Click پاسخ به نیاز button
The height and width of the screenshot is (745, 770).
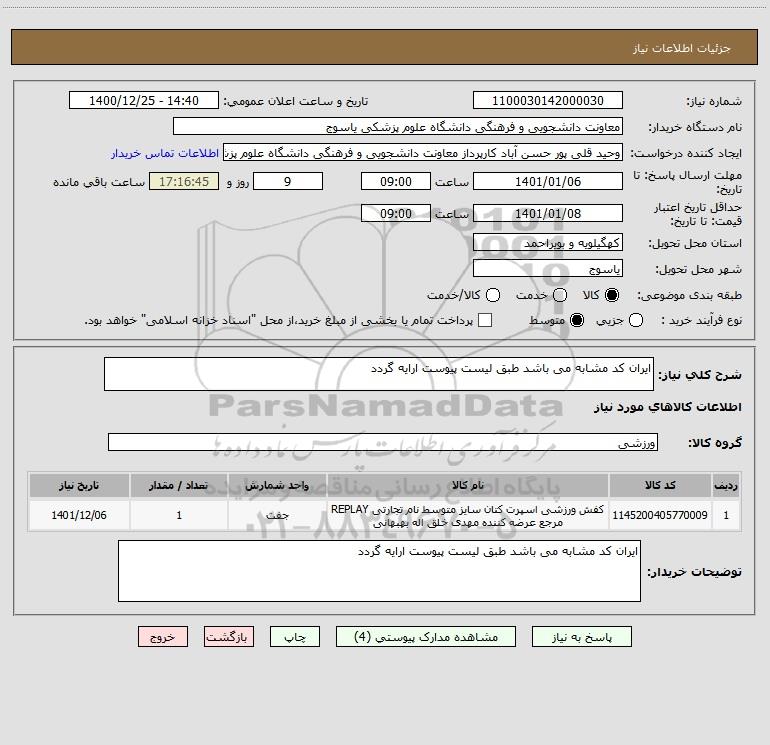581,637
